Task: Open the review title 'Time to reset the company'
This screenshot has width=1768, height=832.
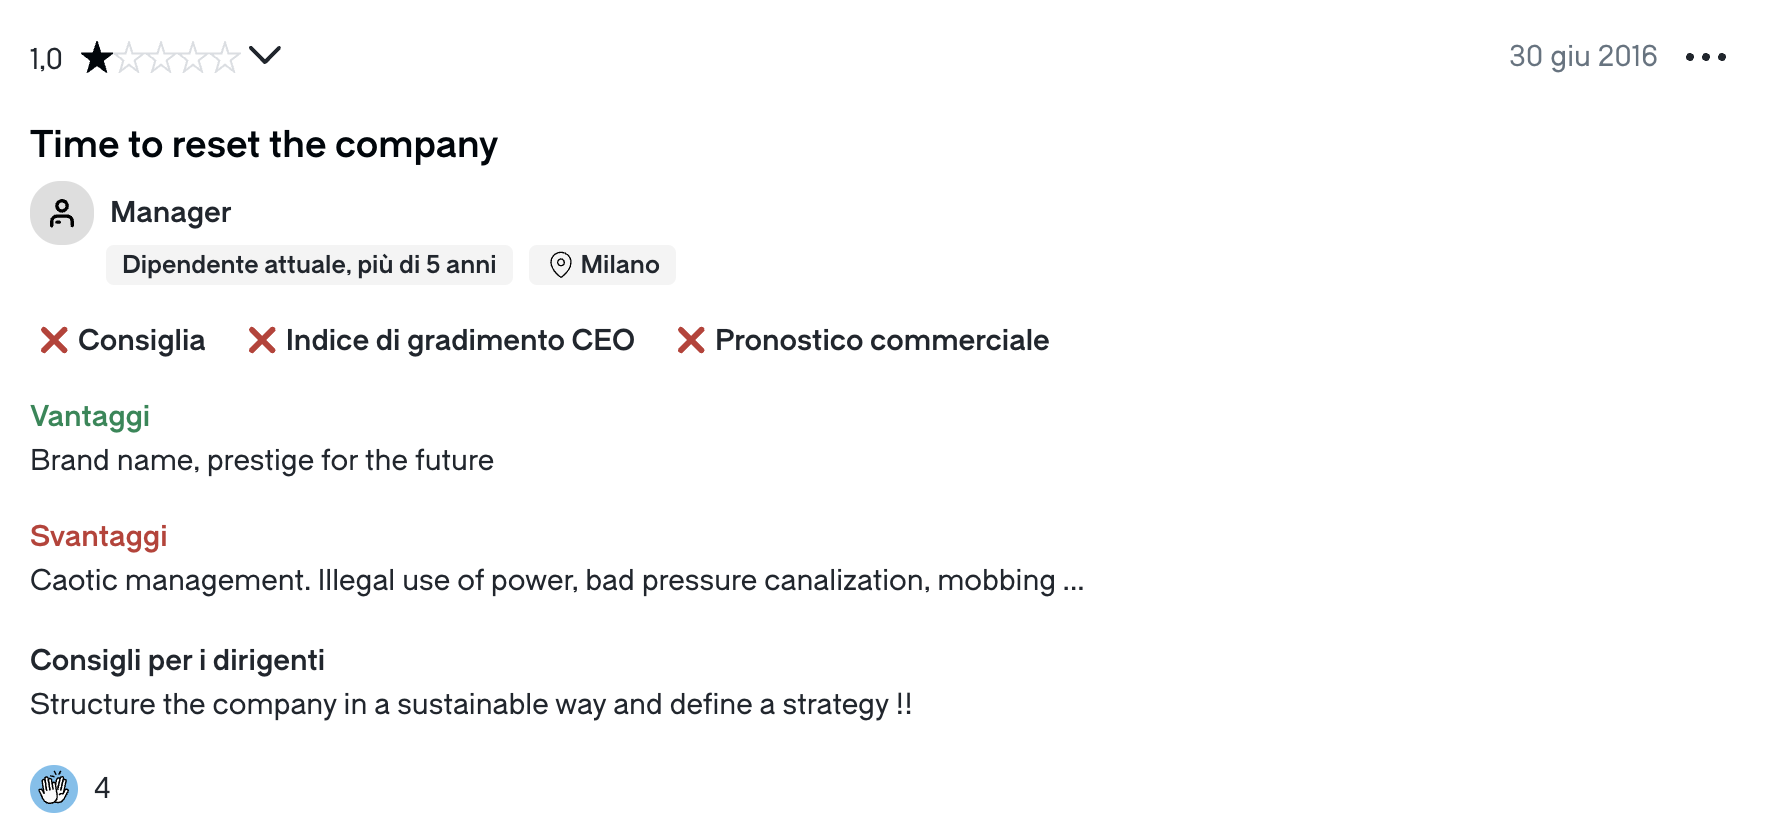Action: tap(264, 145)
